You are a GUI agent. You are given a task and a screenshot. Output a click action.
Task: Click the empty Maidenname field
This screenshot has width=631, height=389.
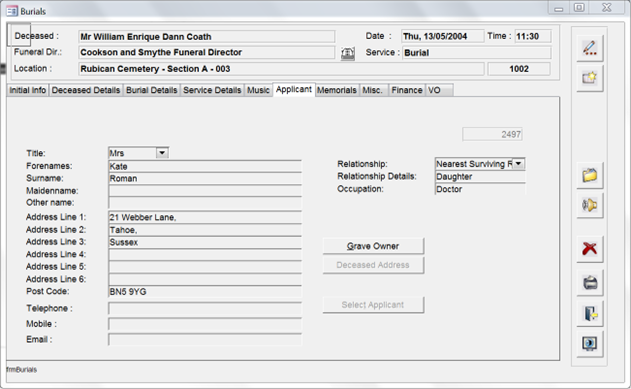(205, 191)
